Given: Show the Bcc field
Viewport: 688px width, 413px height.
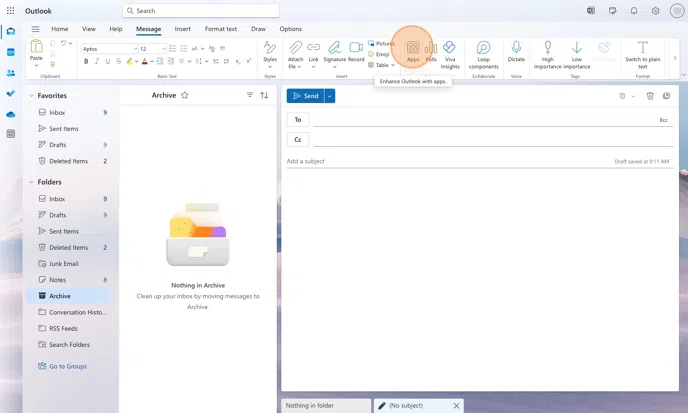Looking at the screenshot, I should coord(663,120).
